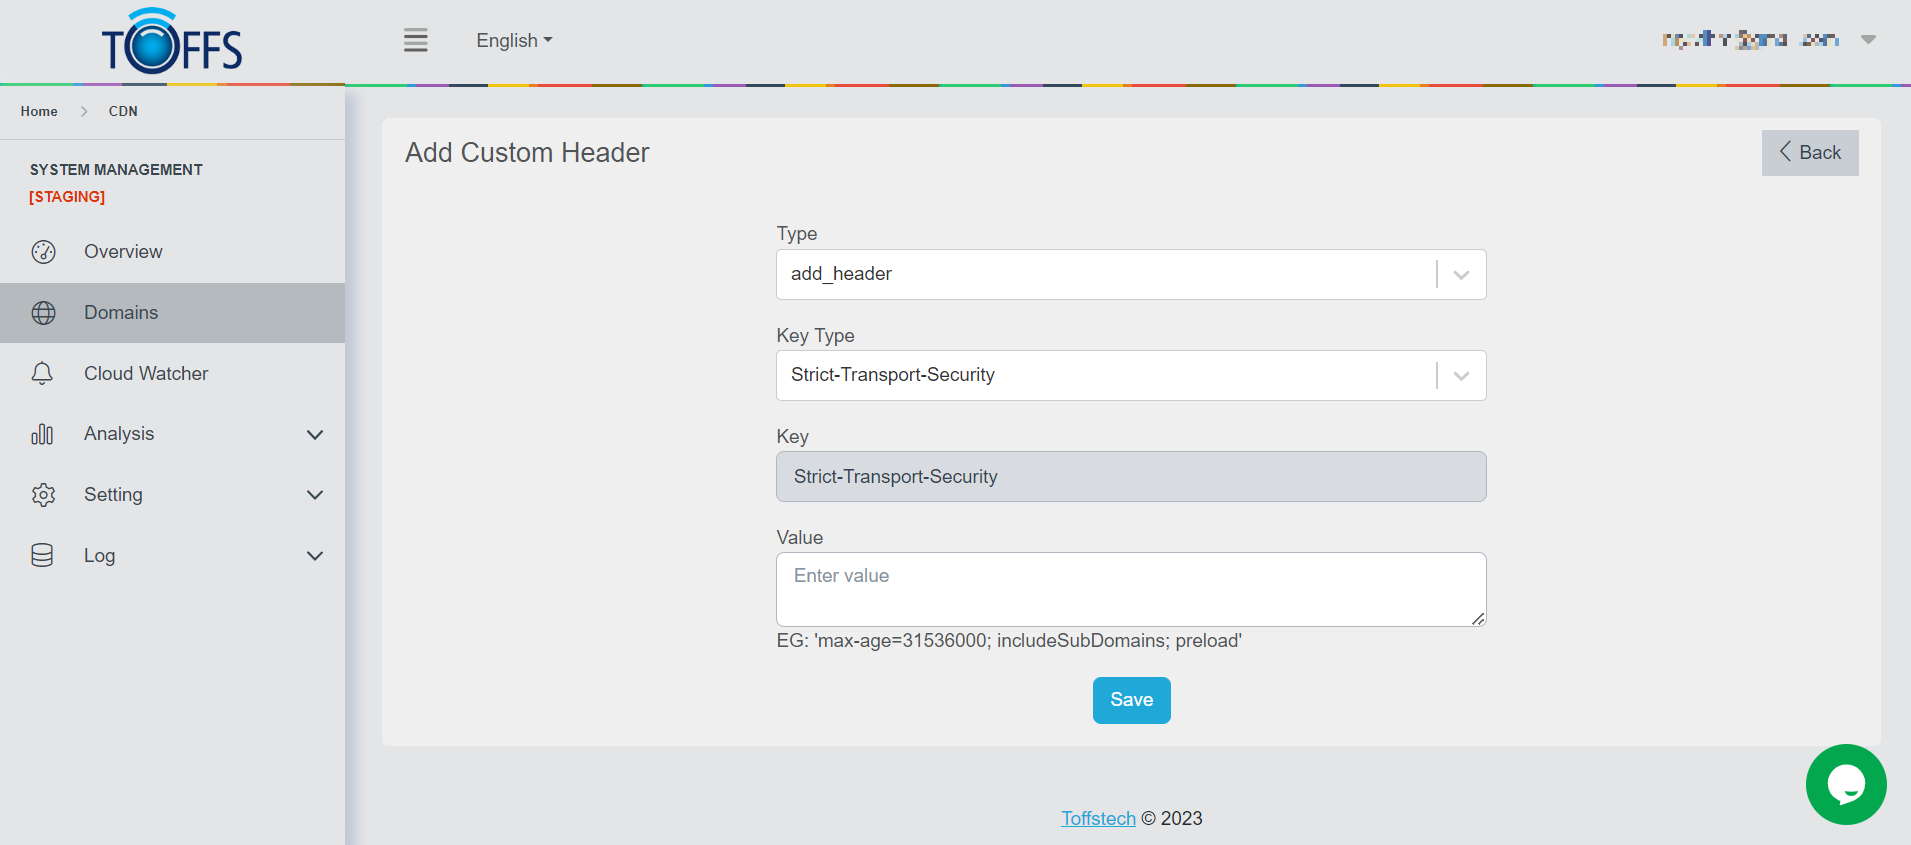
Task: Click the TOFFS logo
Action: point(172,42)
